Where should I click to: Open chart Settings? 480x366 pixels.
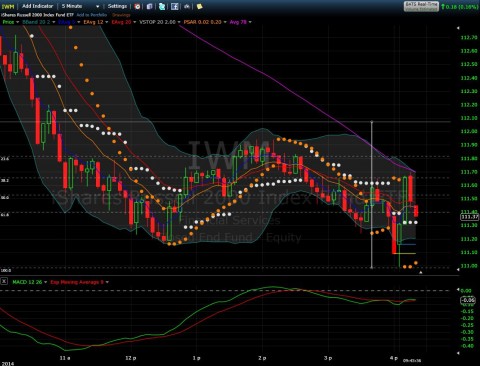tap(117, 6)
